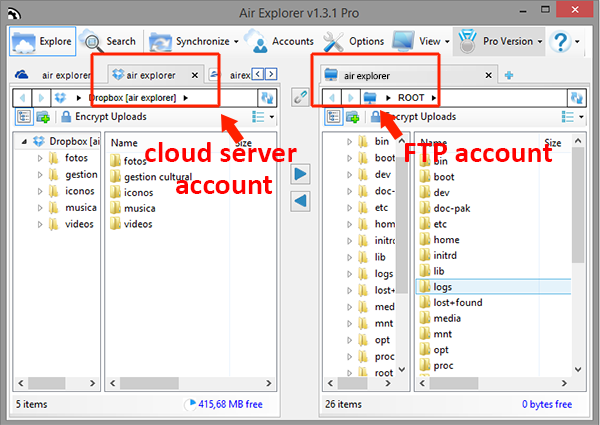Refresh the Dropbox pane
Viewport: 600px width, 425px height.
(267, 98)
